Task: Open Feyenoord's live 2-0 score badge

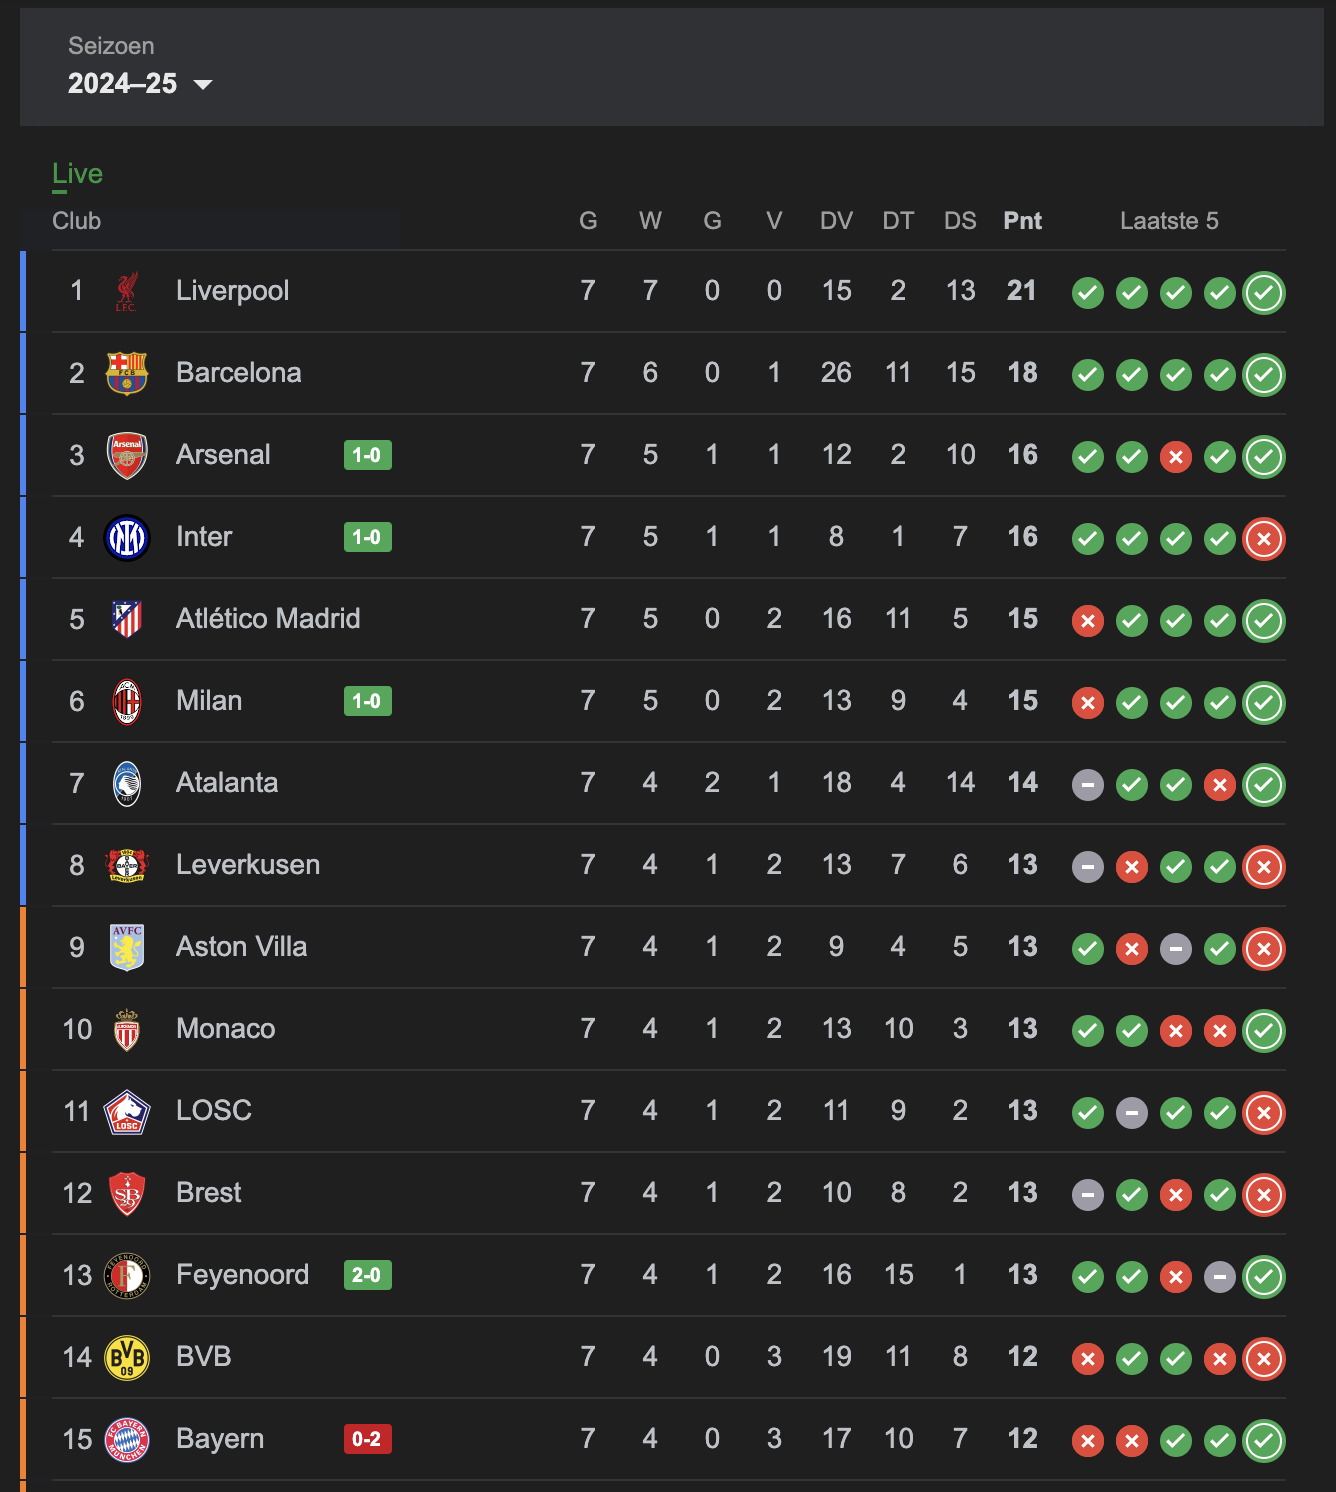Action: pos(367,1275)
